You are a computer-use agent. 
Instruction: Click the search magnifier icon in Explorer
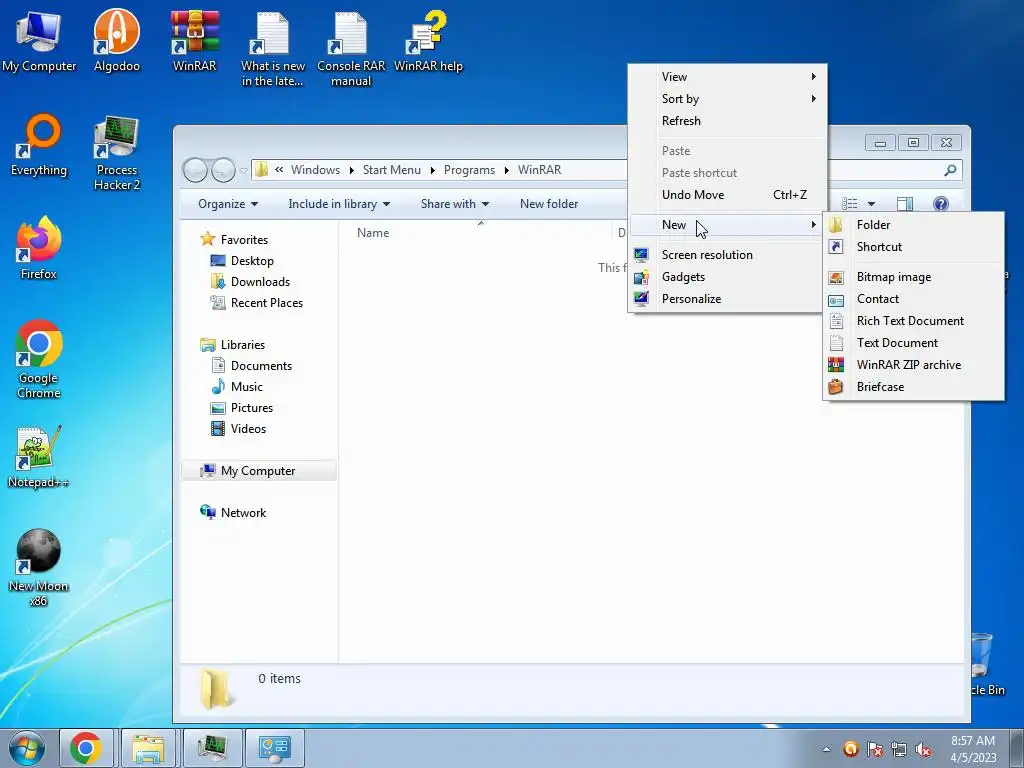tap(950, 170)
